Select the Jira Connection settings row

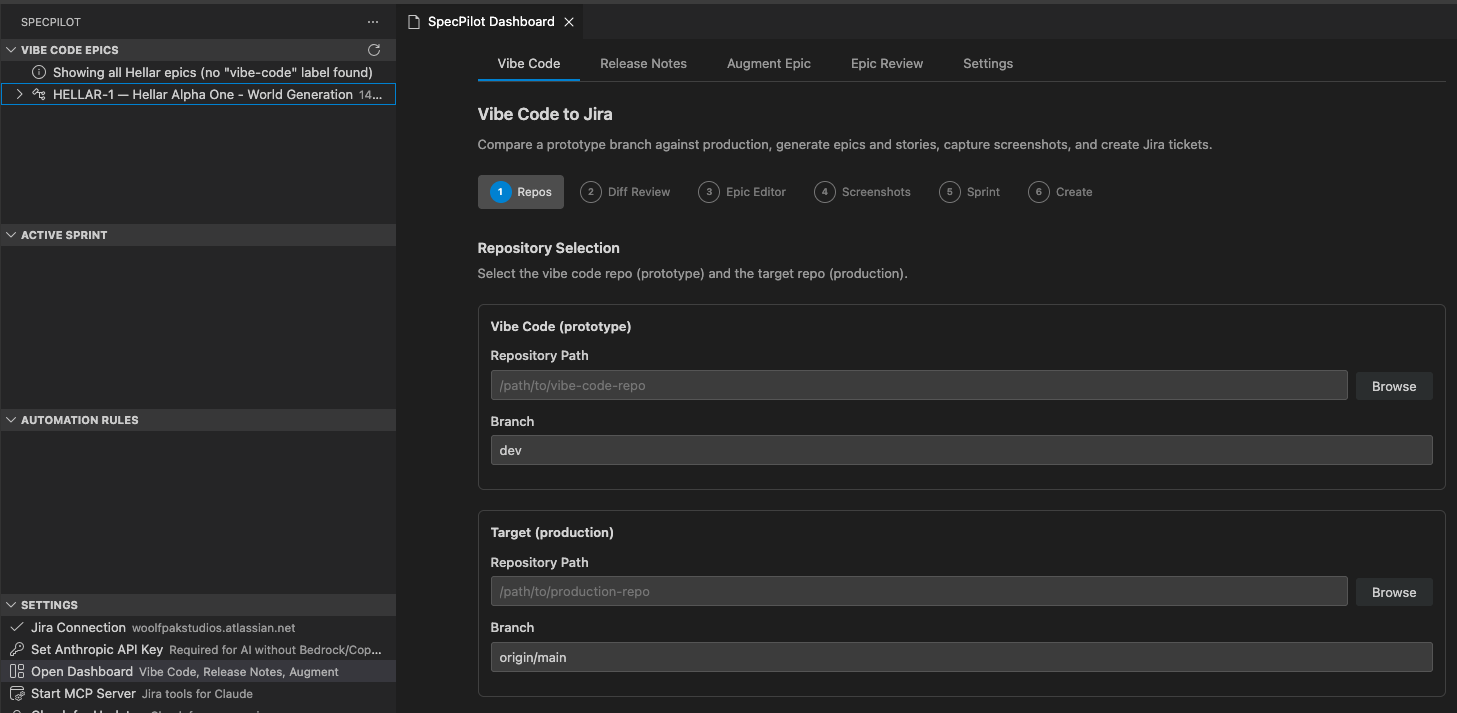pos(198,628)
